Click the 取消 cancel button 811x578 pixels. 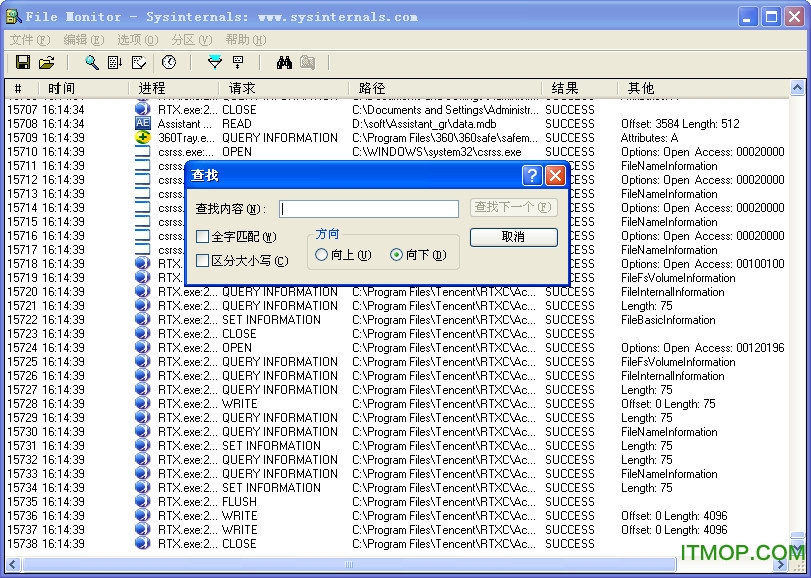514,237
